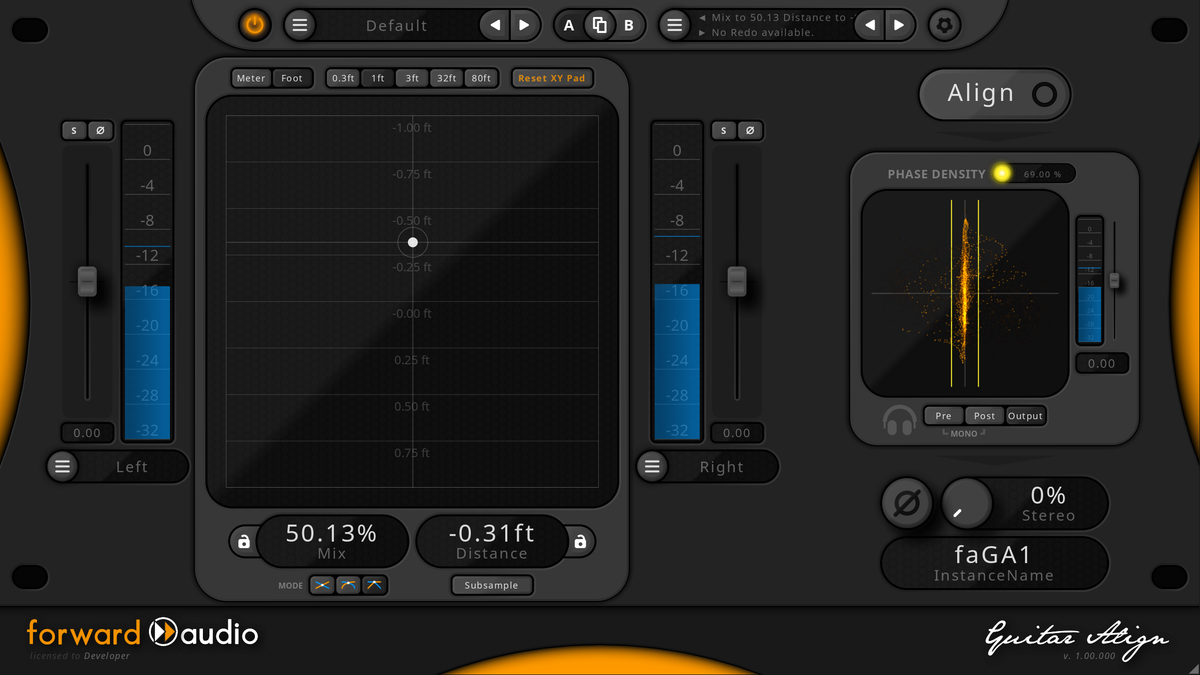This screenshot has height=675, width=1200.
Task: Click the Mix lock icon
Action: [243, 542]
